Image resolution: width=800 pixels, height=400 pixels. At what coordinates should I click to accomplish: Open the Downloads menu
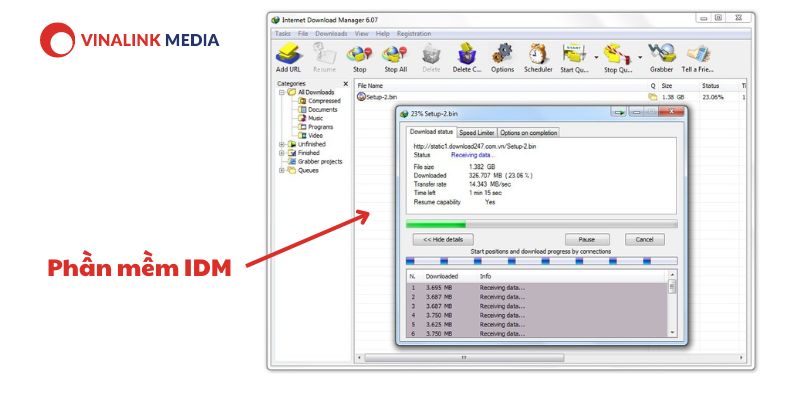tap(331, 34)
